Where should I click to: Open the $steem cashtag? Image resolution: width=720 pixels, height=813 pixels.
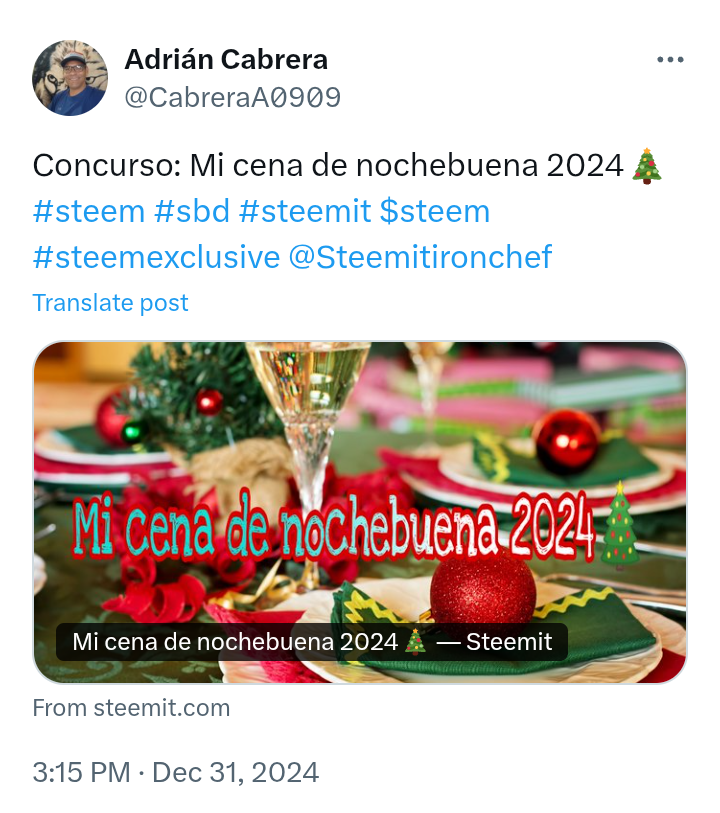(x=434, y=211)
